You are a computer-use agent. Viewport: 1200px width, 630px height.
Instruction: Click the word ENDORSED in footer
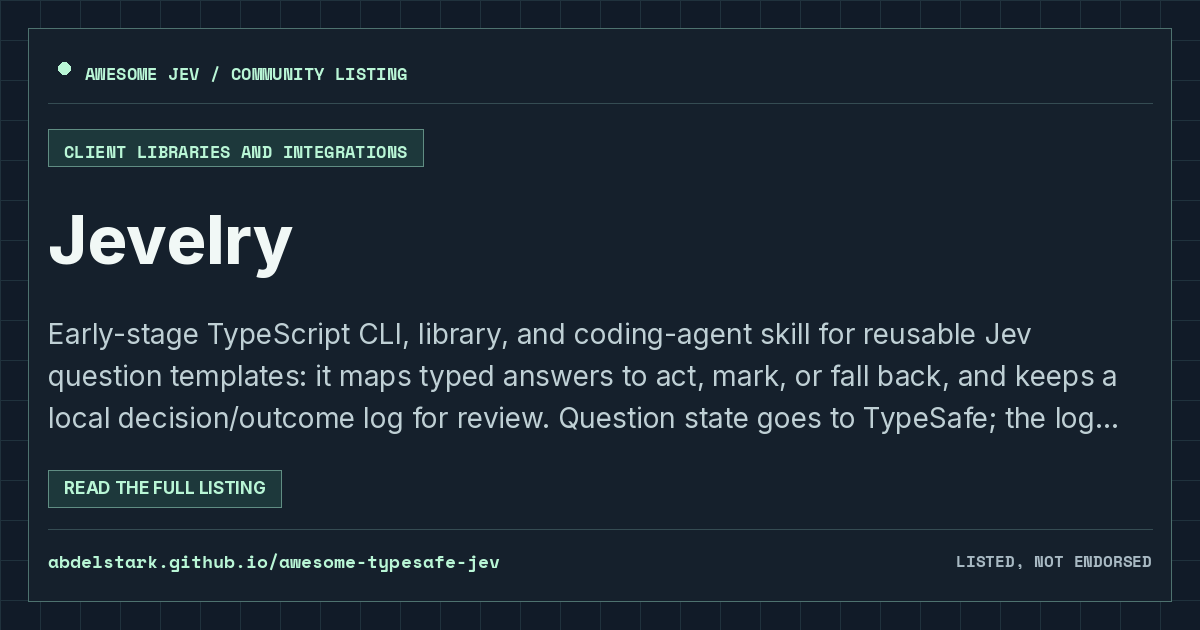[x=1113, y=562]
